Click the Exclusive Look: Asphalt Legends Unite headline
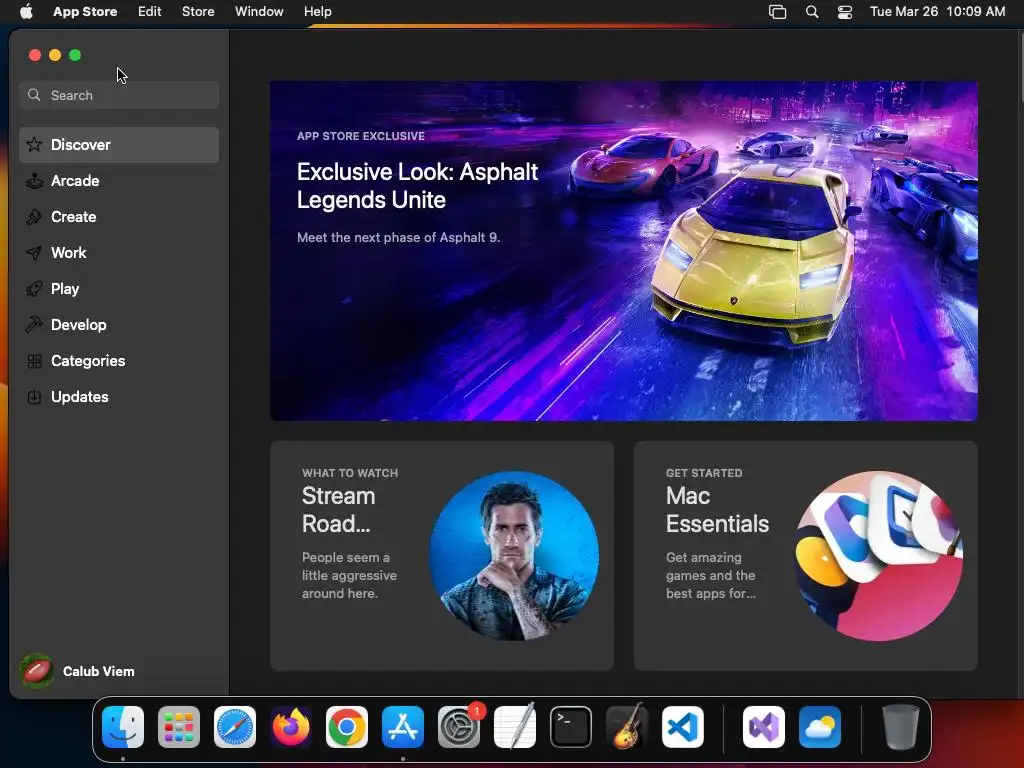The image size is (1024, 768). [417, 185]
